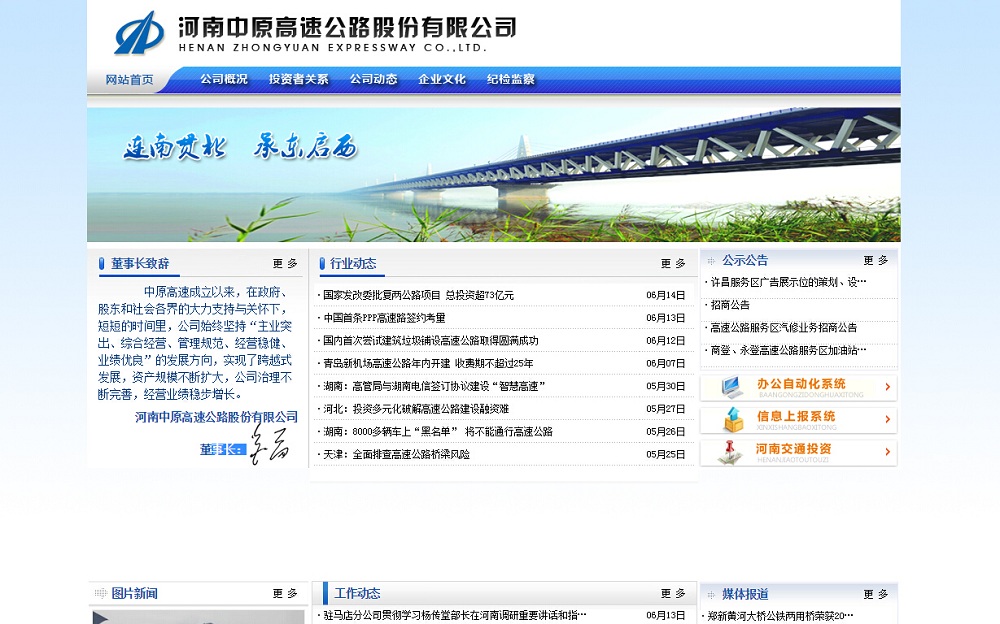Image resolution: width=1000 pixels, height=624 pixels.
Task: Click the company name 河南中原高速公路股份有限公司 header
Action: click(347, 27)
